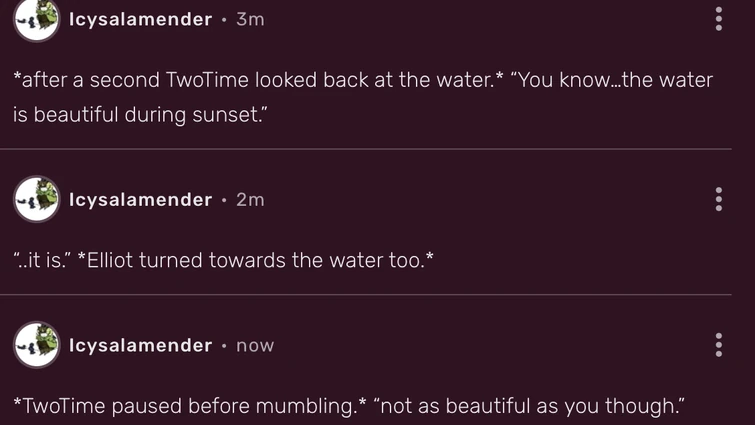
Task: Open Icysalamender's profile from the 3m comment username
Action: click(x=140, y=20)
